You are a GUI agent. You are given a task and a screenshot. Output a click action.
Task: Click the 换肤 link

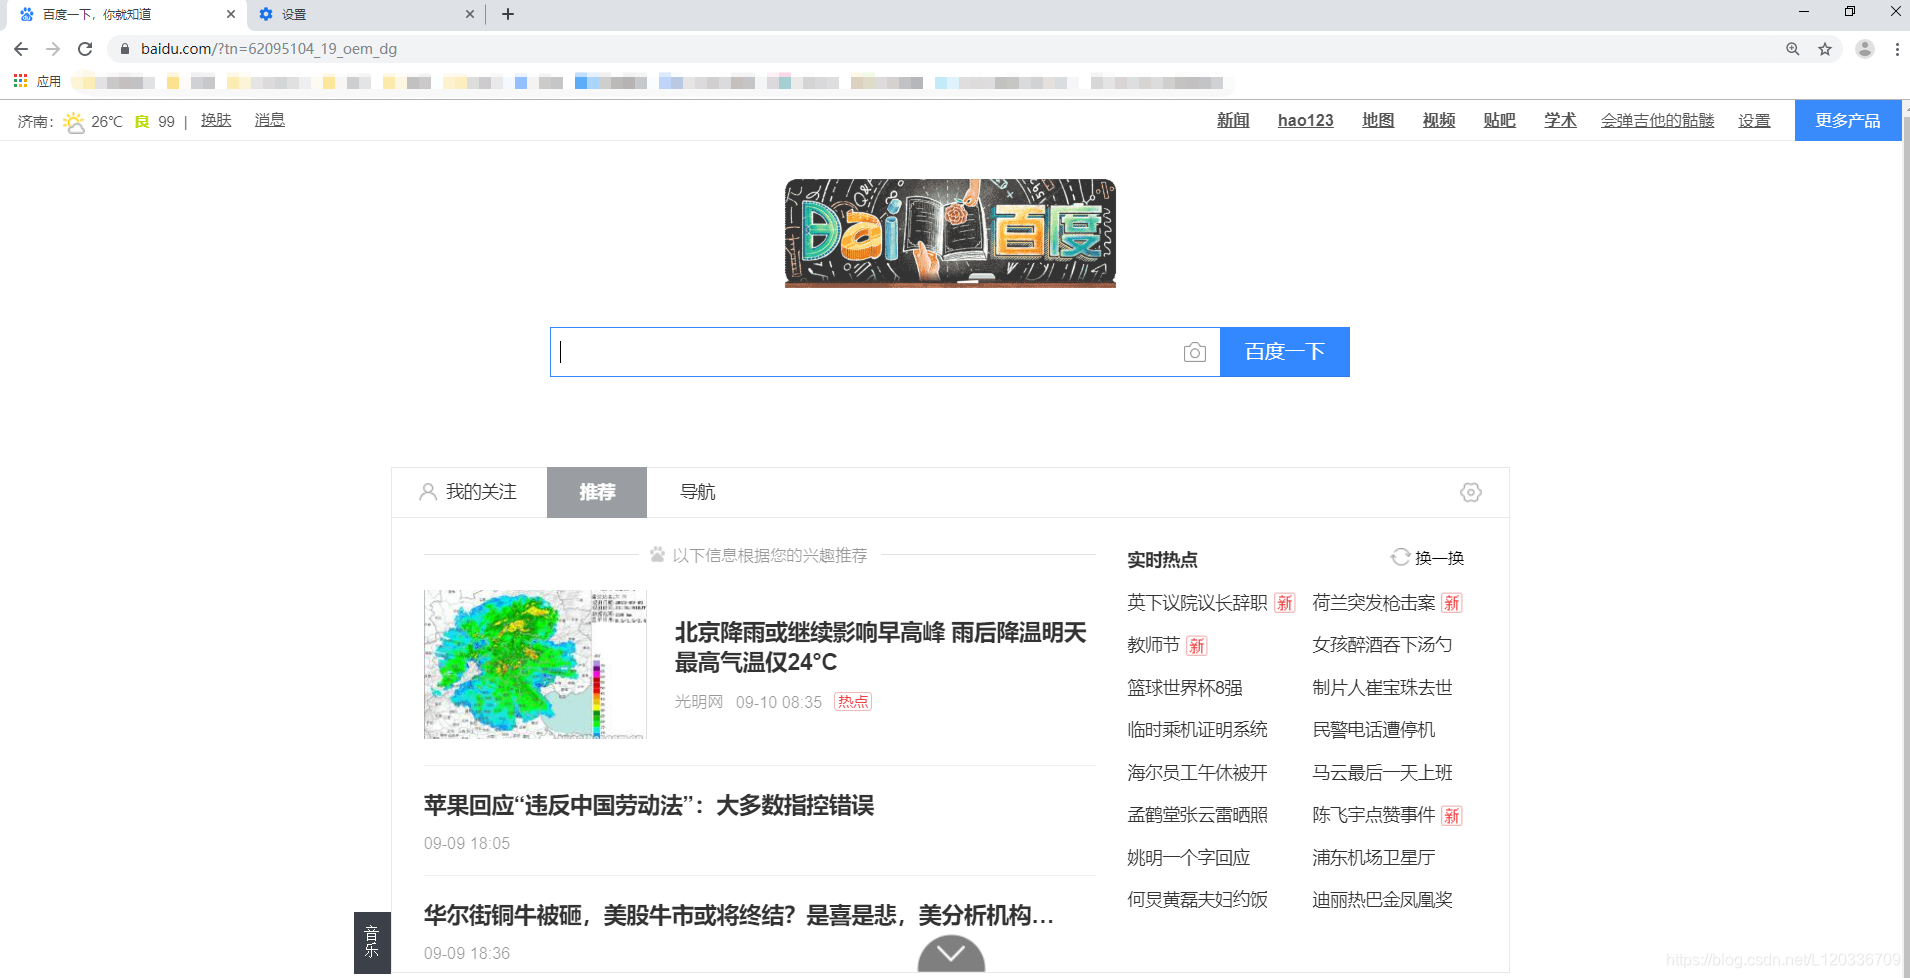[216, 120]
